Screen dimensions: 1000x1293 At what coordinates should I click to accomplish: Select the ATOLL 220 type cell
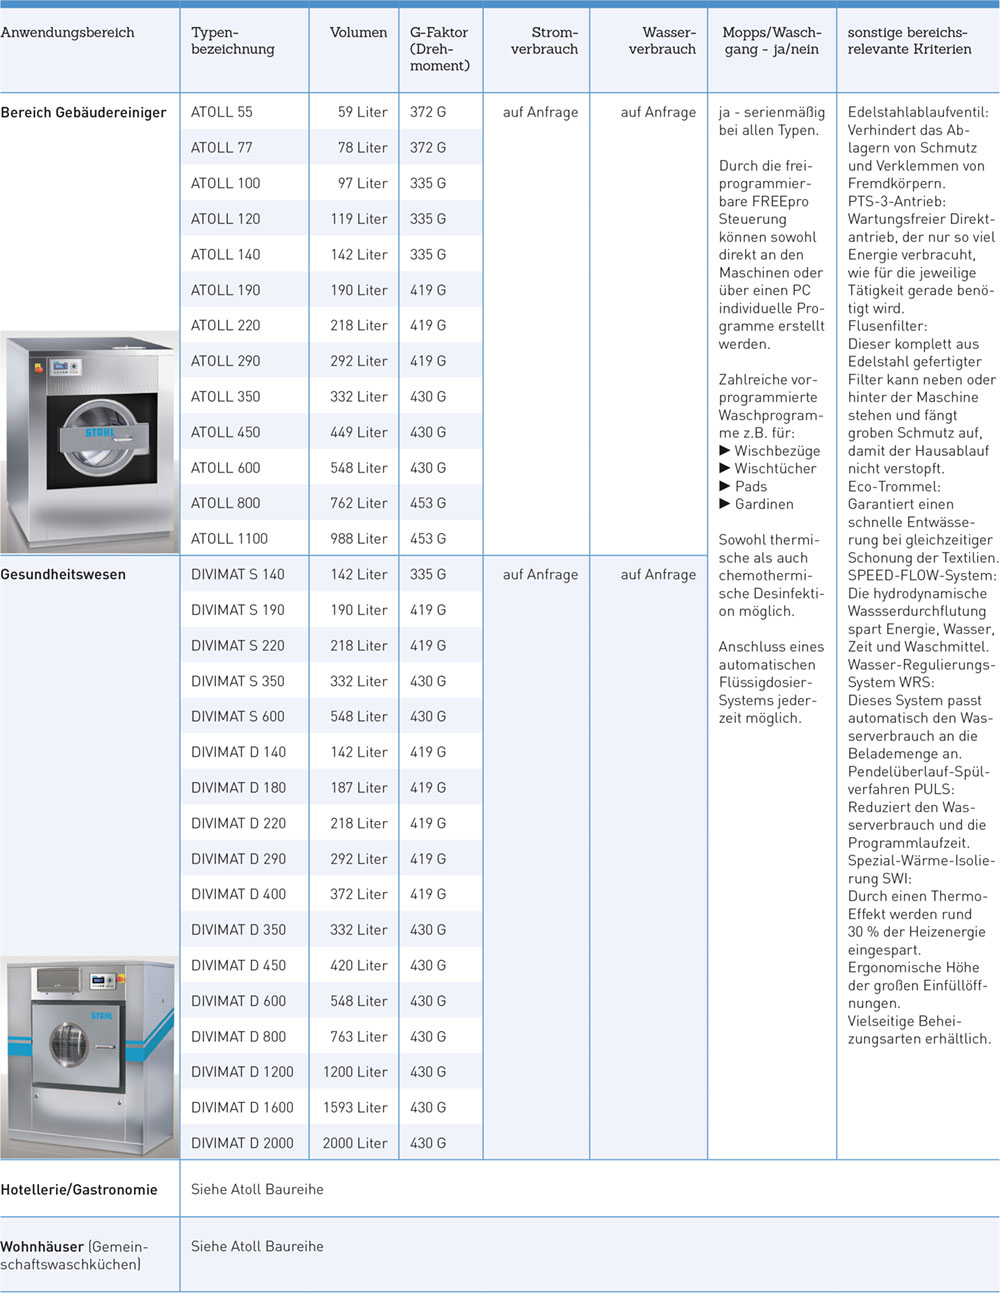click(226, 325)
